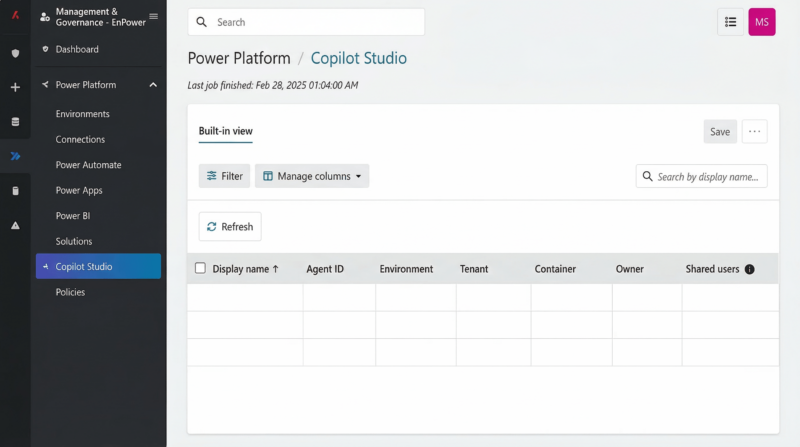The height and width of the screenshot is (447, 800).
Task: Collapse the Power Platform section chevron
Action: (153, 85)
